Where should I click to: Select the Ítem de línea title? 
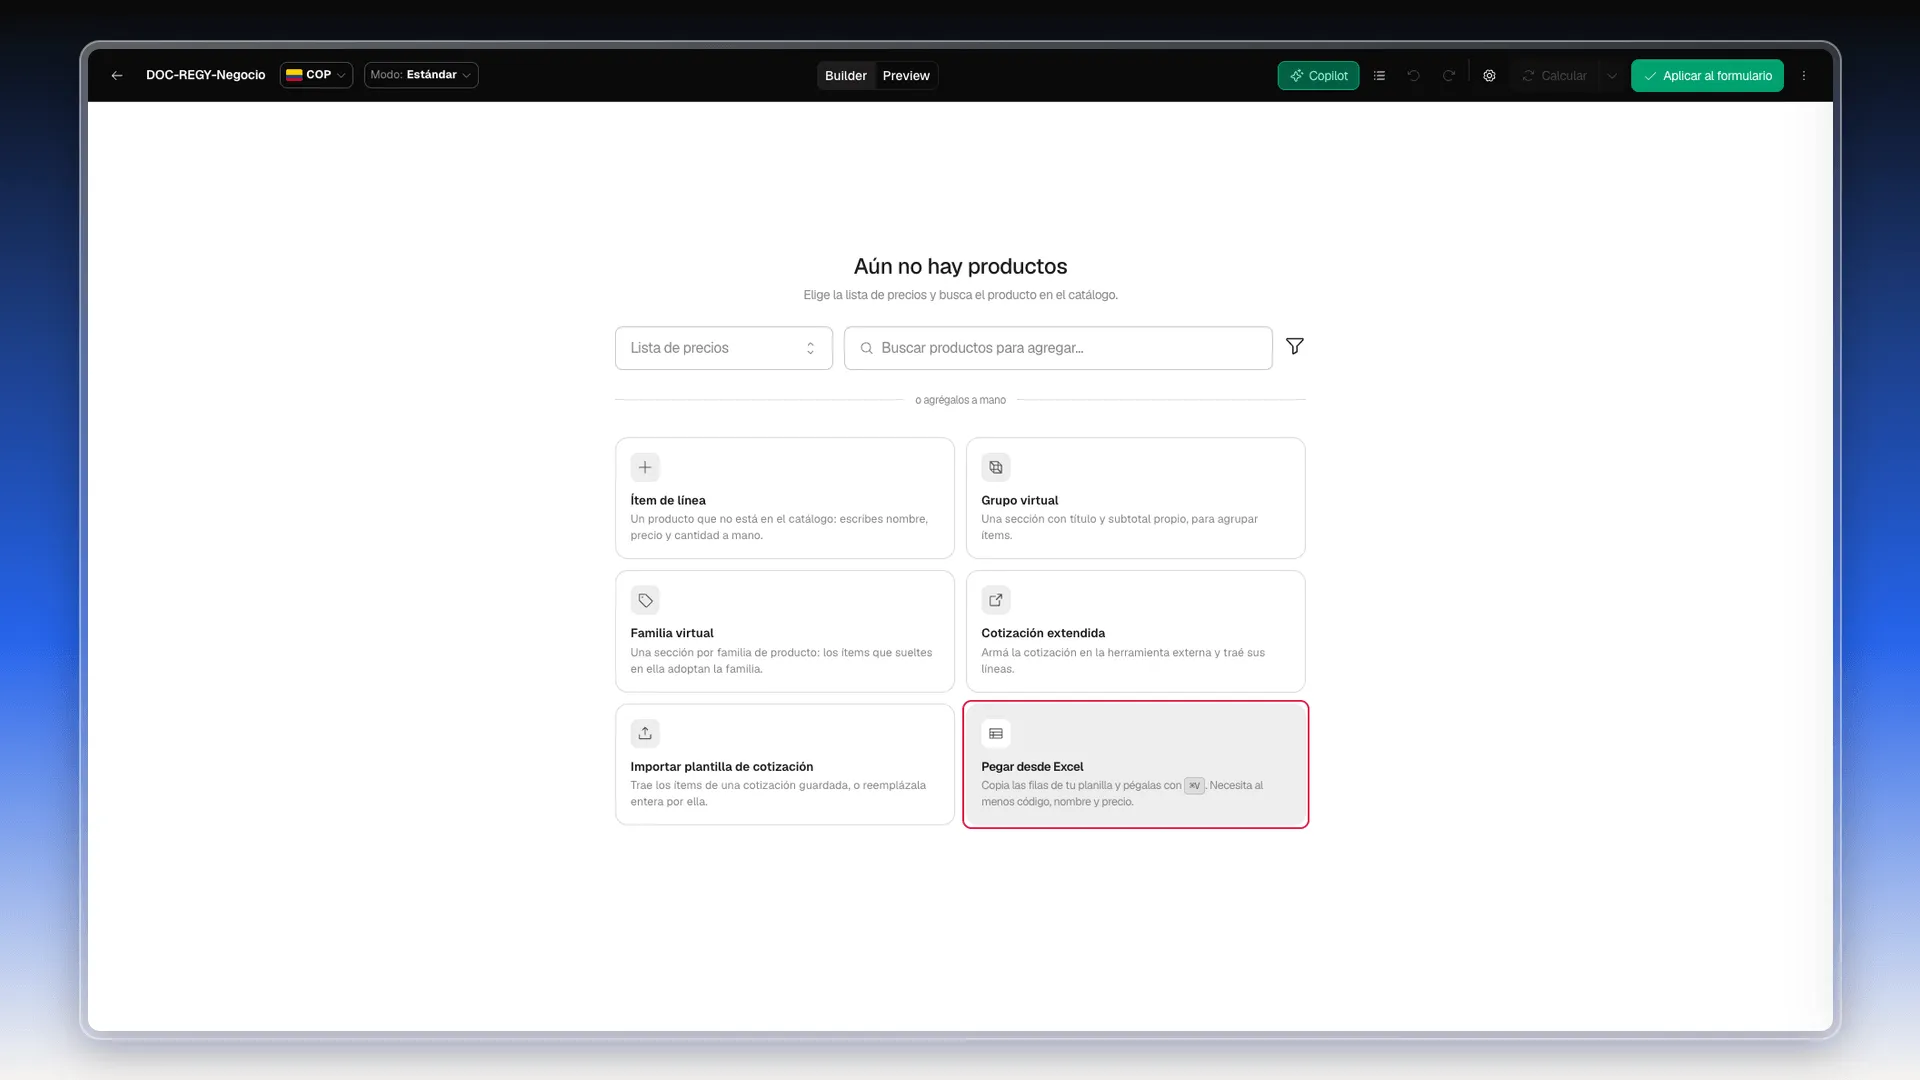coord(668,500)
